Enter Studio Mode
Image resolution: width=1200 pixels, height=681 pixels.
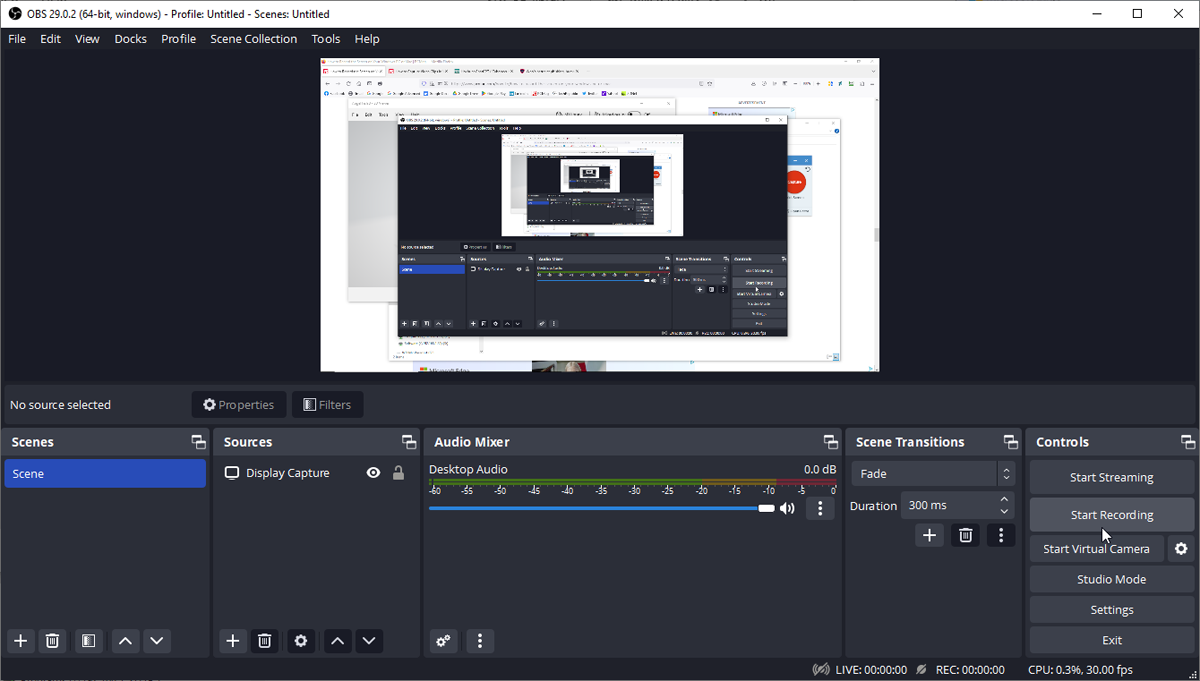click(x=1111, y=580)
